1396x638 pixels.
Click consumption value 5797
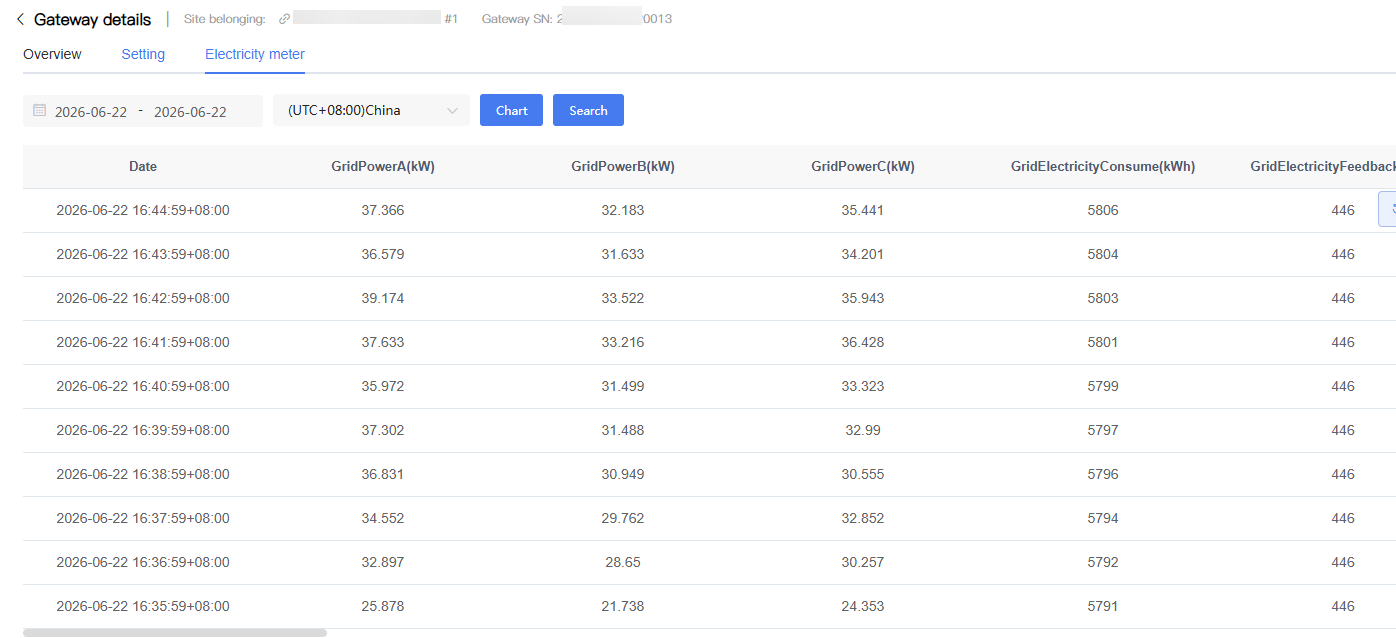tap(1103, 431)
